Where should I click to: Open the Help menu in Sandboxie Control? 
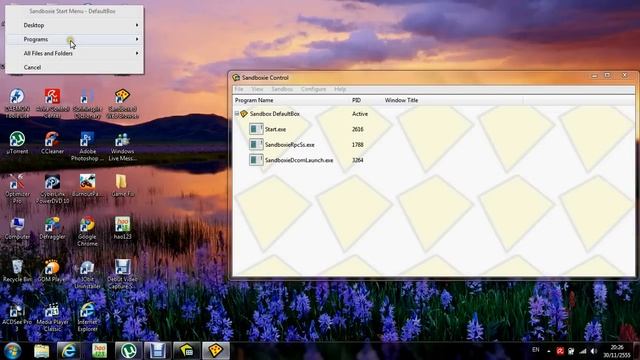point(340,89)
